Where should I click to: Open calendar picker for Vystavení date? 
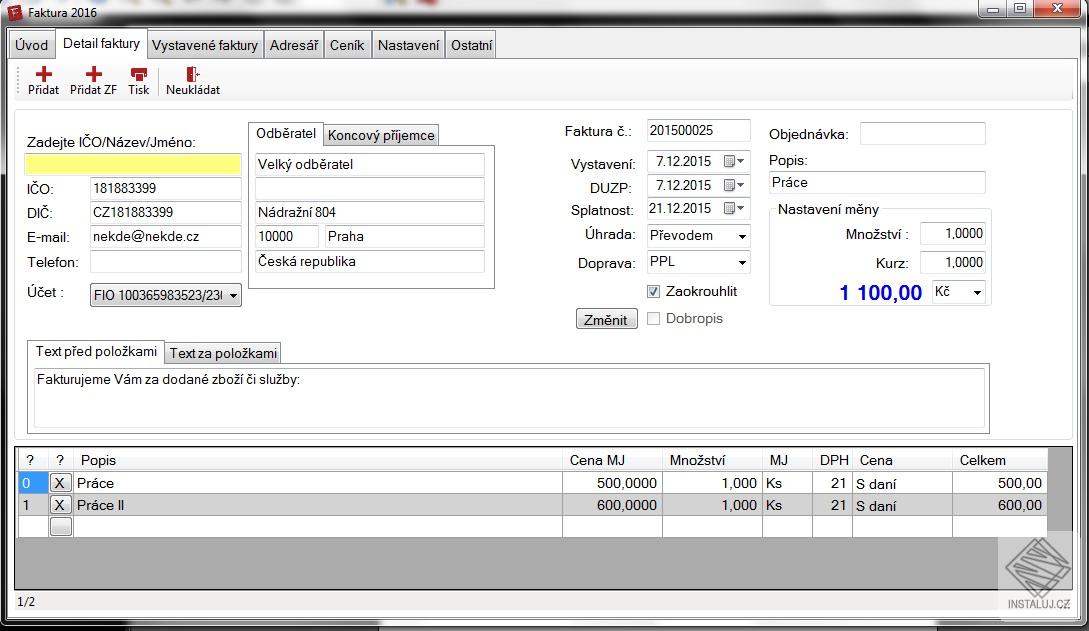[734, 161]
